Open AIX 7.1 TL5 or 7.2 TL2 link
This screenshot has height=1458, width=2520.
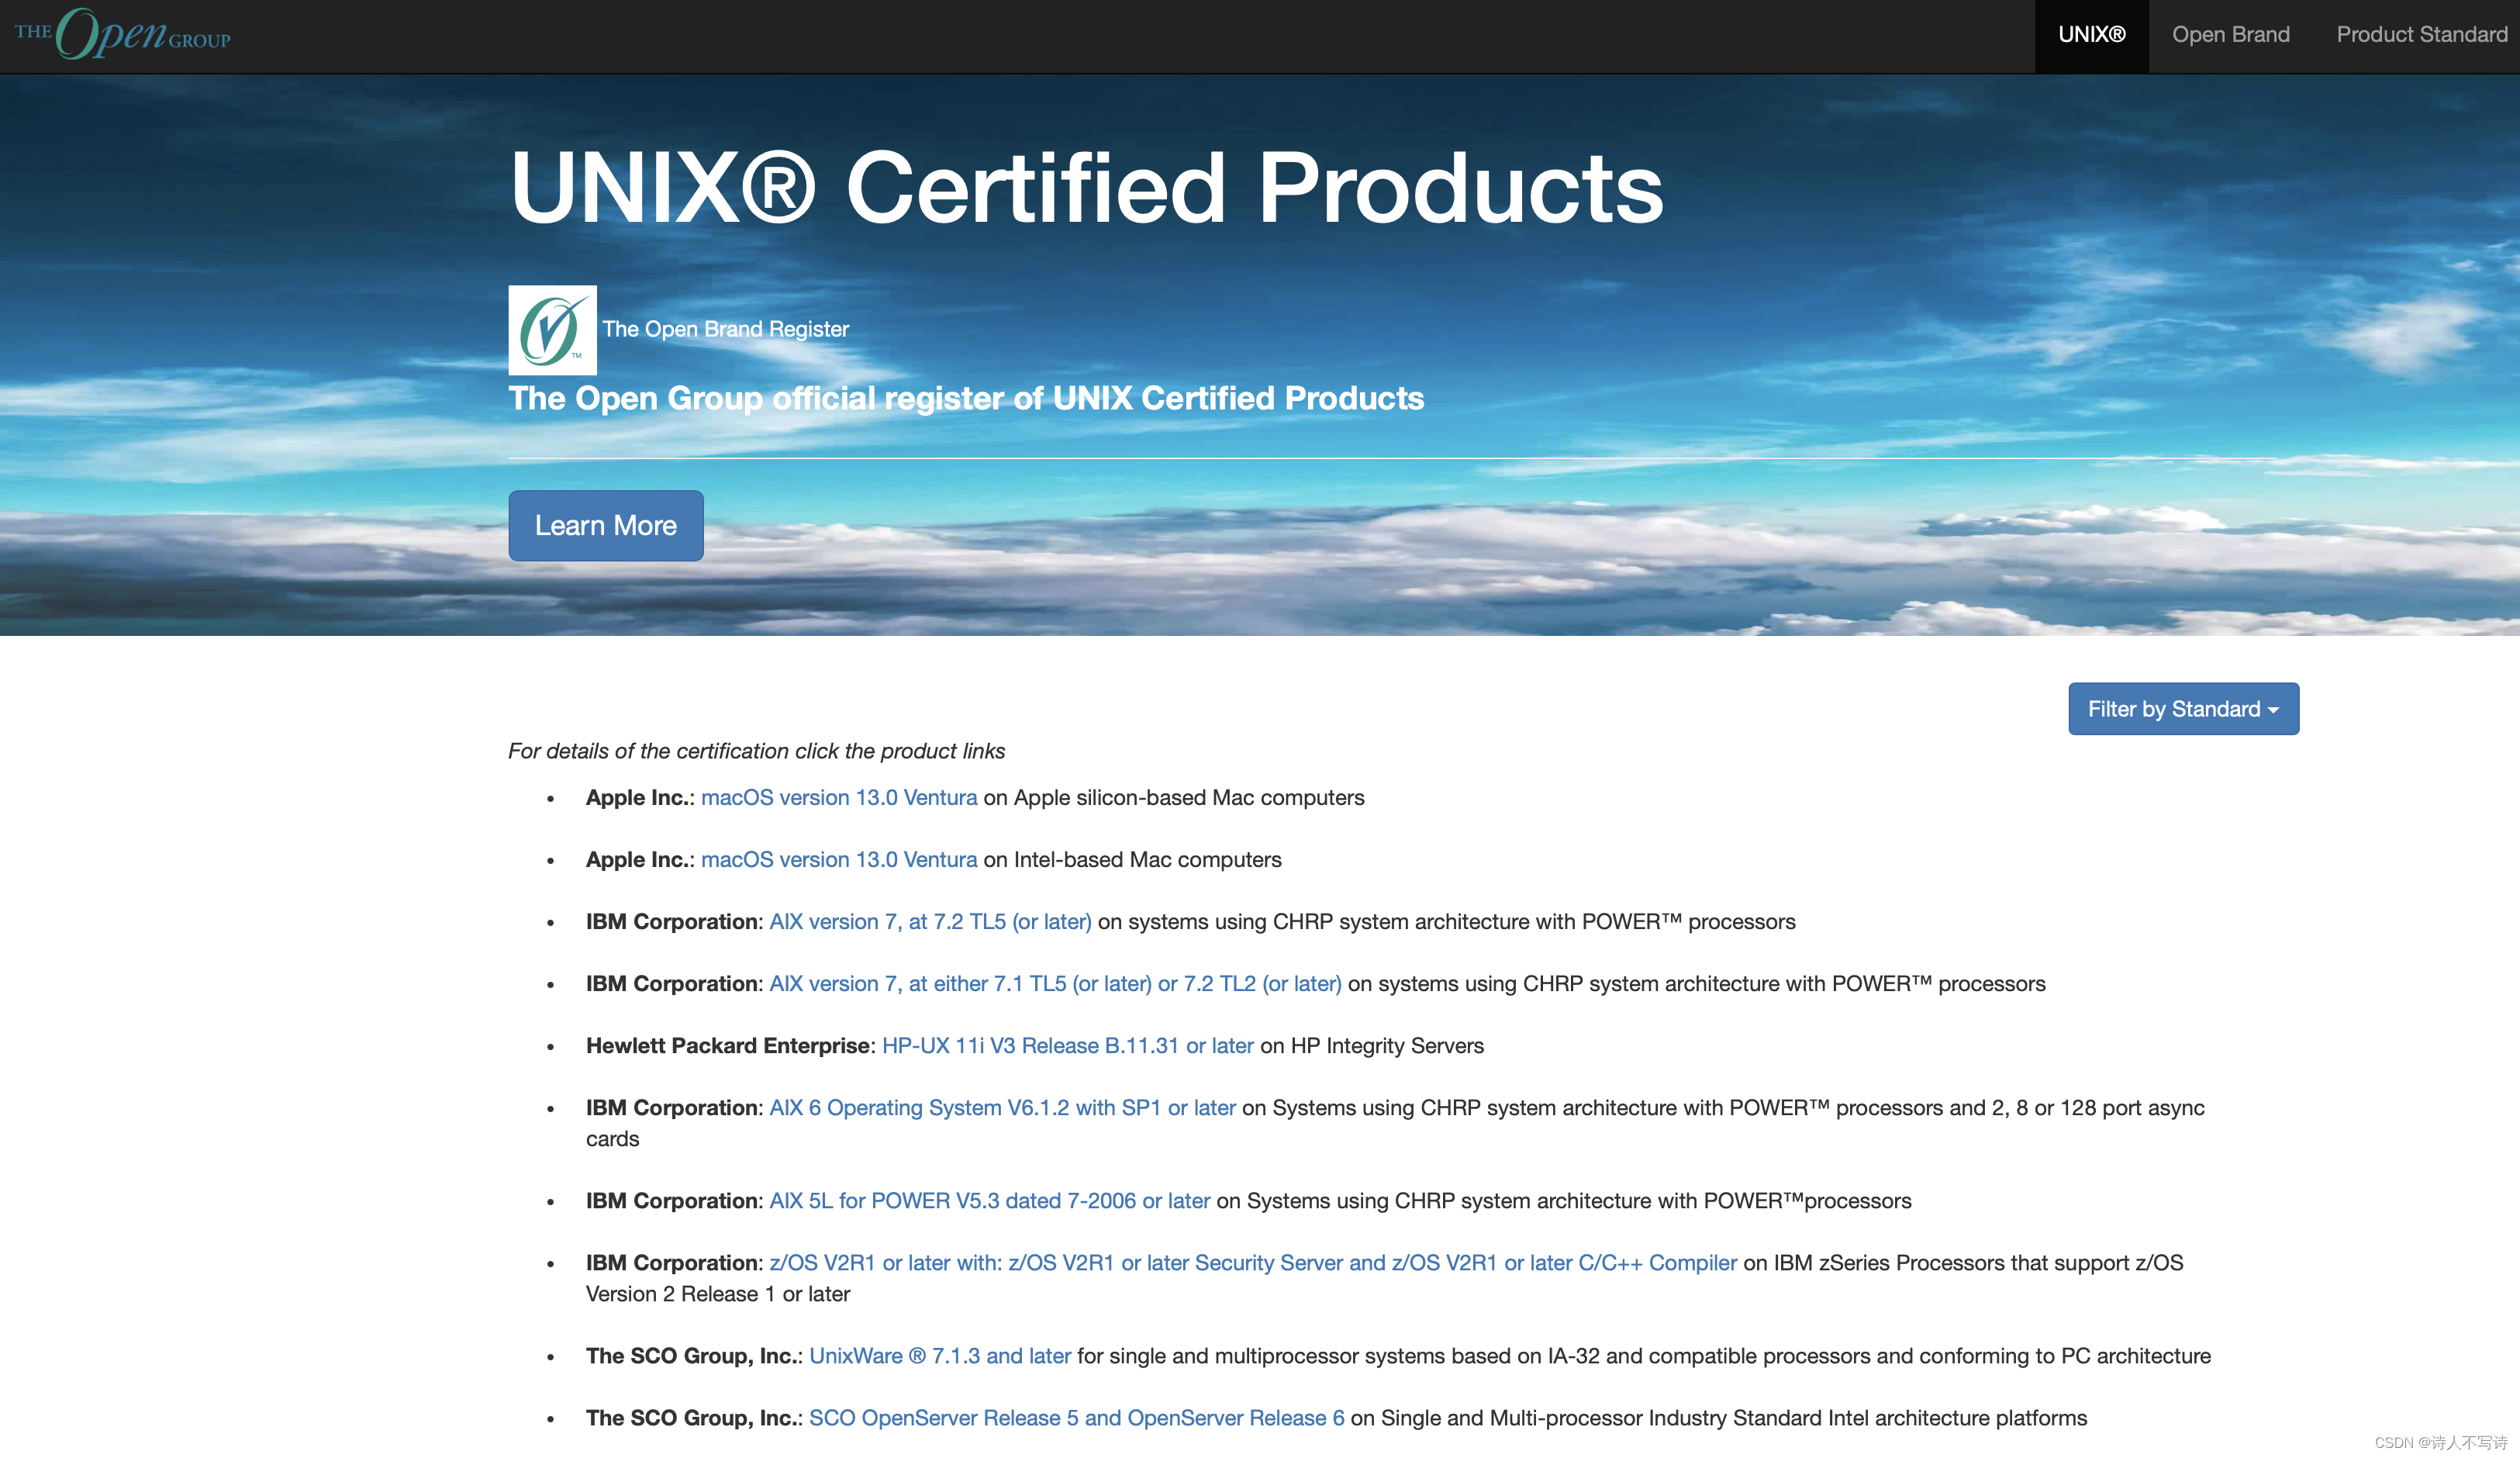pos(1054,984)
